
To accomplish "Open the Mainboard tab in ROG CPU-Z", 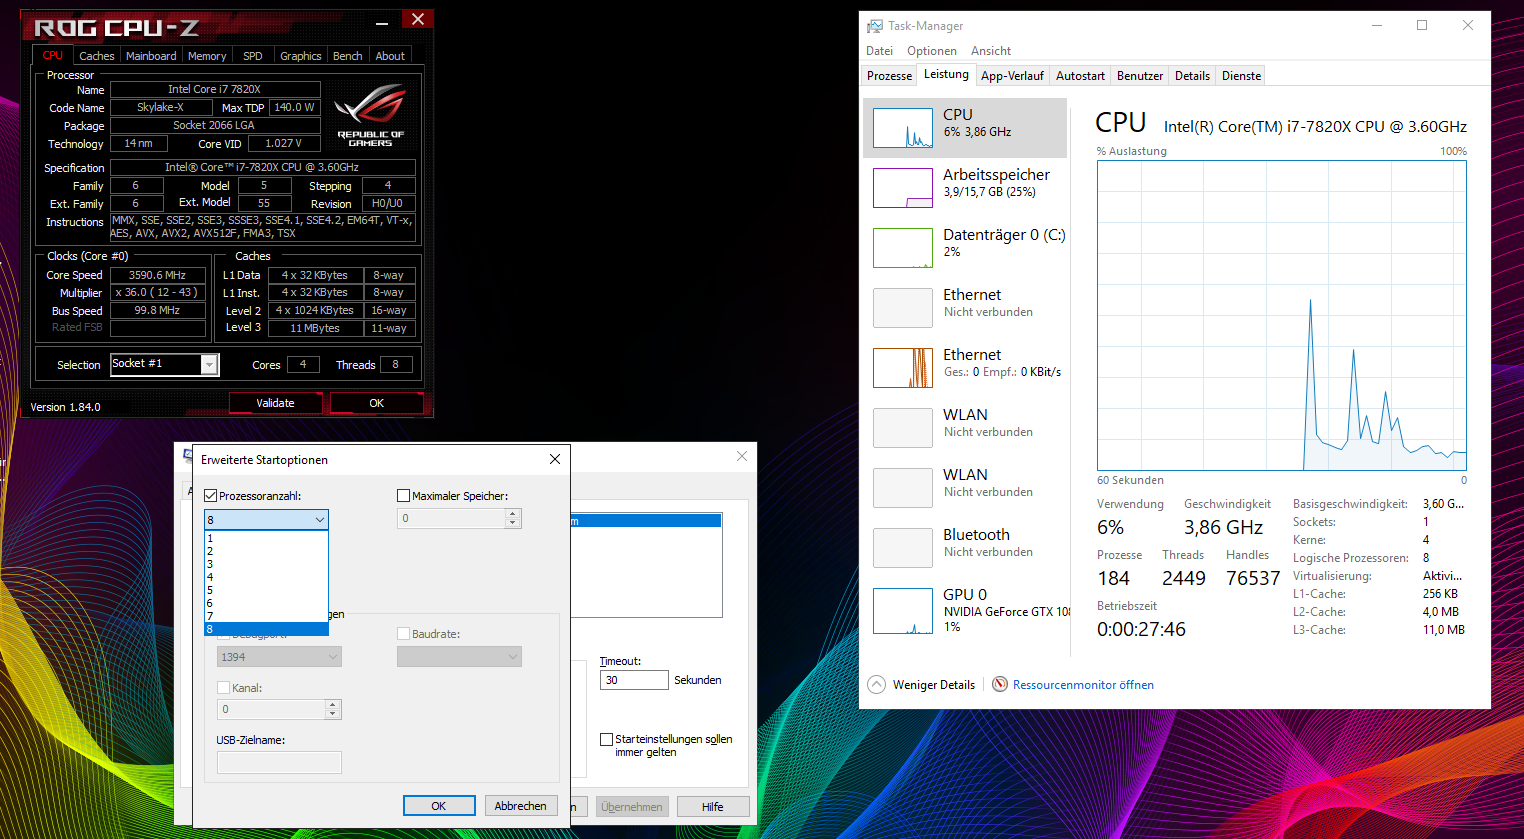I will pyautogui.click(x=151, y=56).
